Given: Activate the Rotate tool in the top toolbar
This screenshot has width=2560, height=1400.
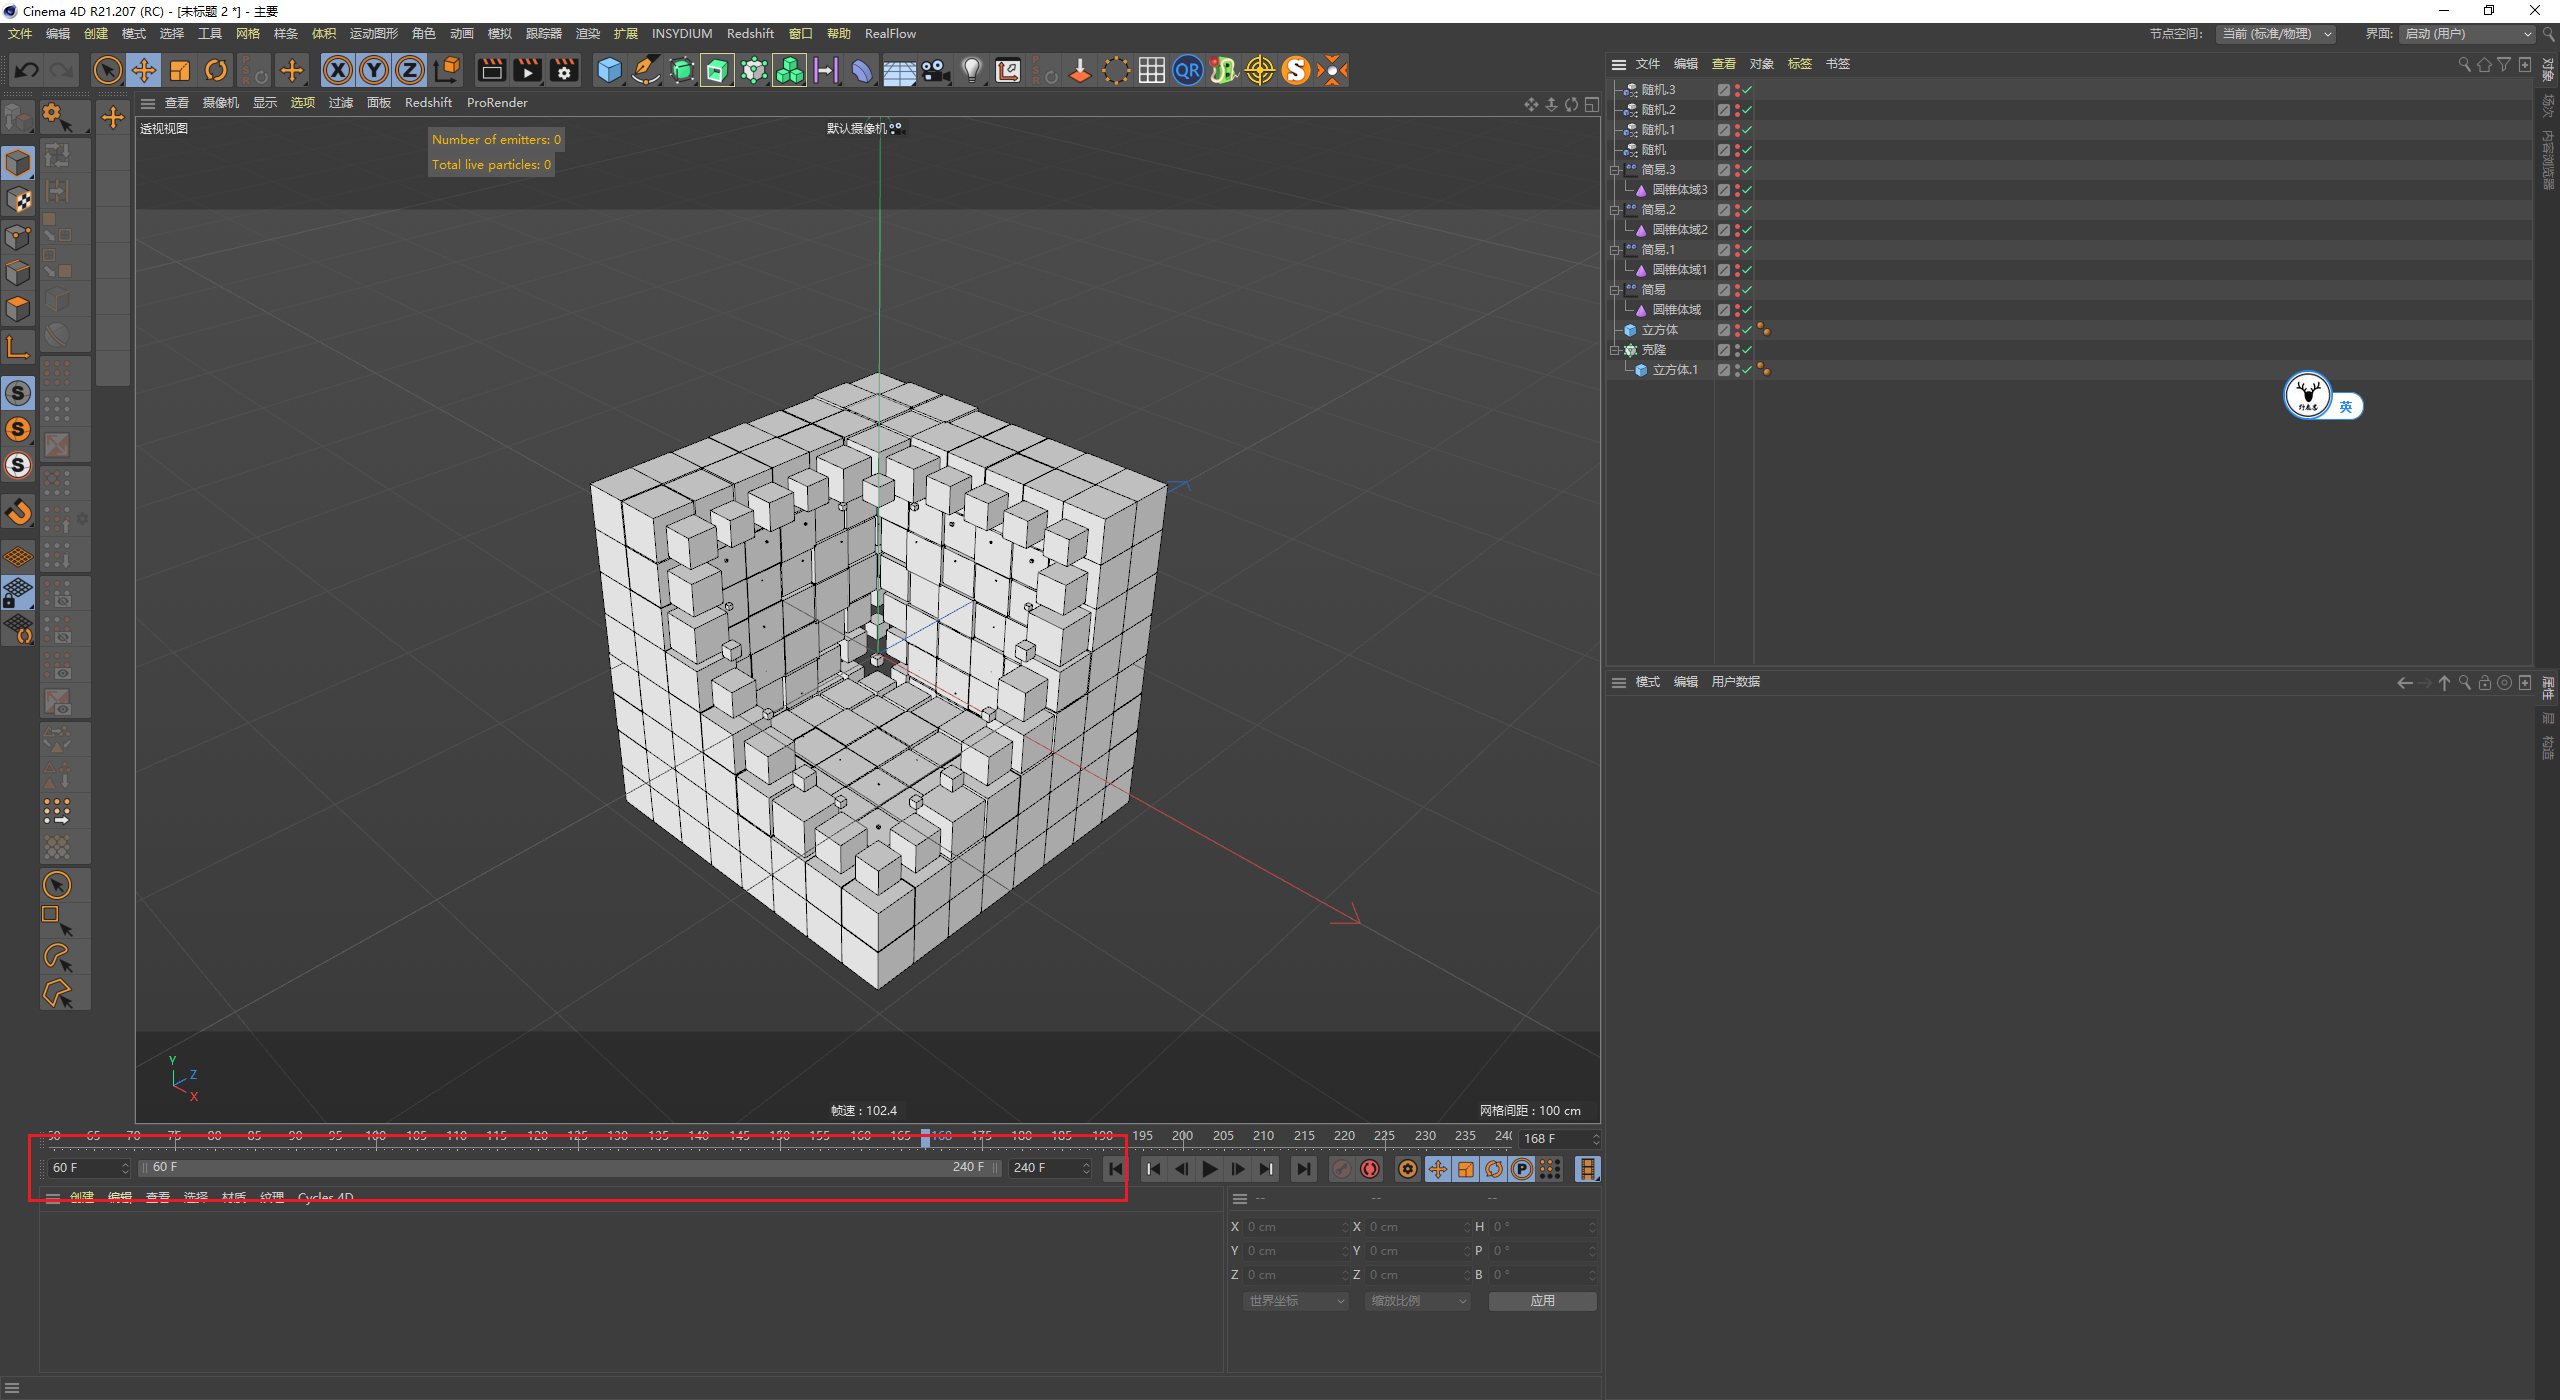Looking at the screenshot, I should [x=216, y=70].
